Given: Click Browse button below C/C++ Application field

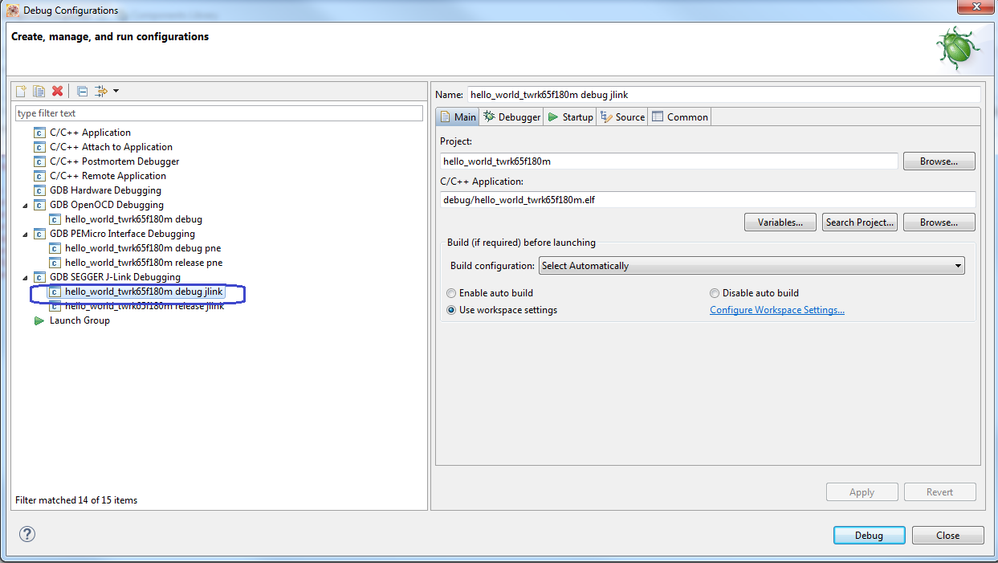Looking at the screenshot, I should pyautogui.click(x=939, y=223).
